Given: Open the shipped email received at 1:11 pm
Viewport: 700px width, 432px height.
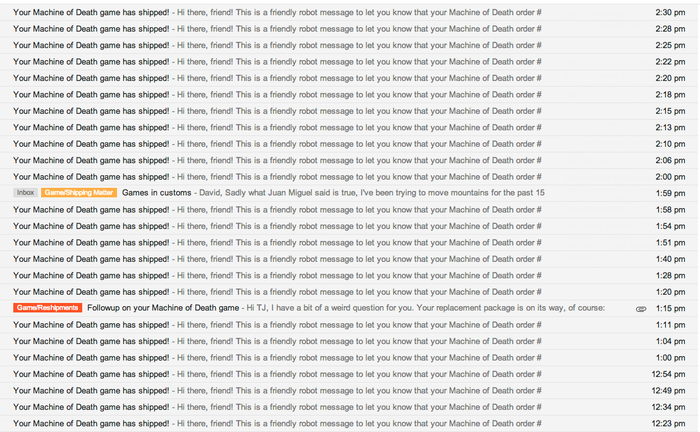Looking at the screenshot, I should 349,325.
